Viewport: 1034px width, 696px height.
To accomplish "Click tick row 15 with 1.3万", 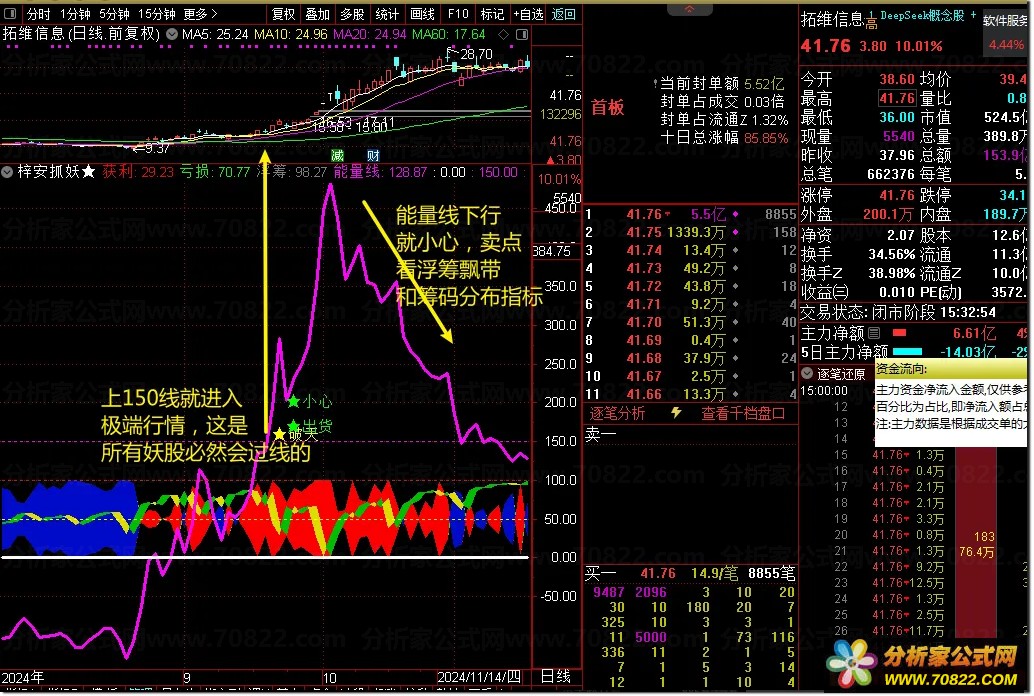I will [x=890, y=455].
